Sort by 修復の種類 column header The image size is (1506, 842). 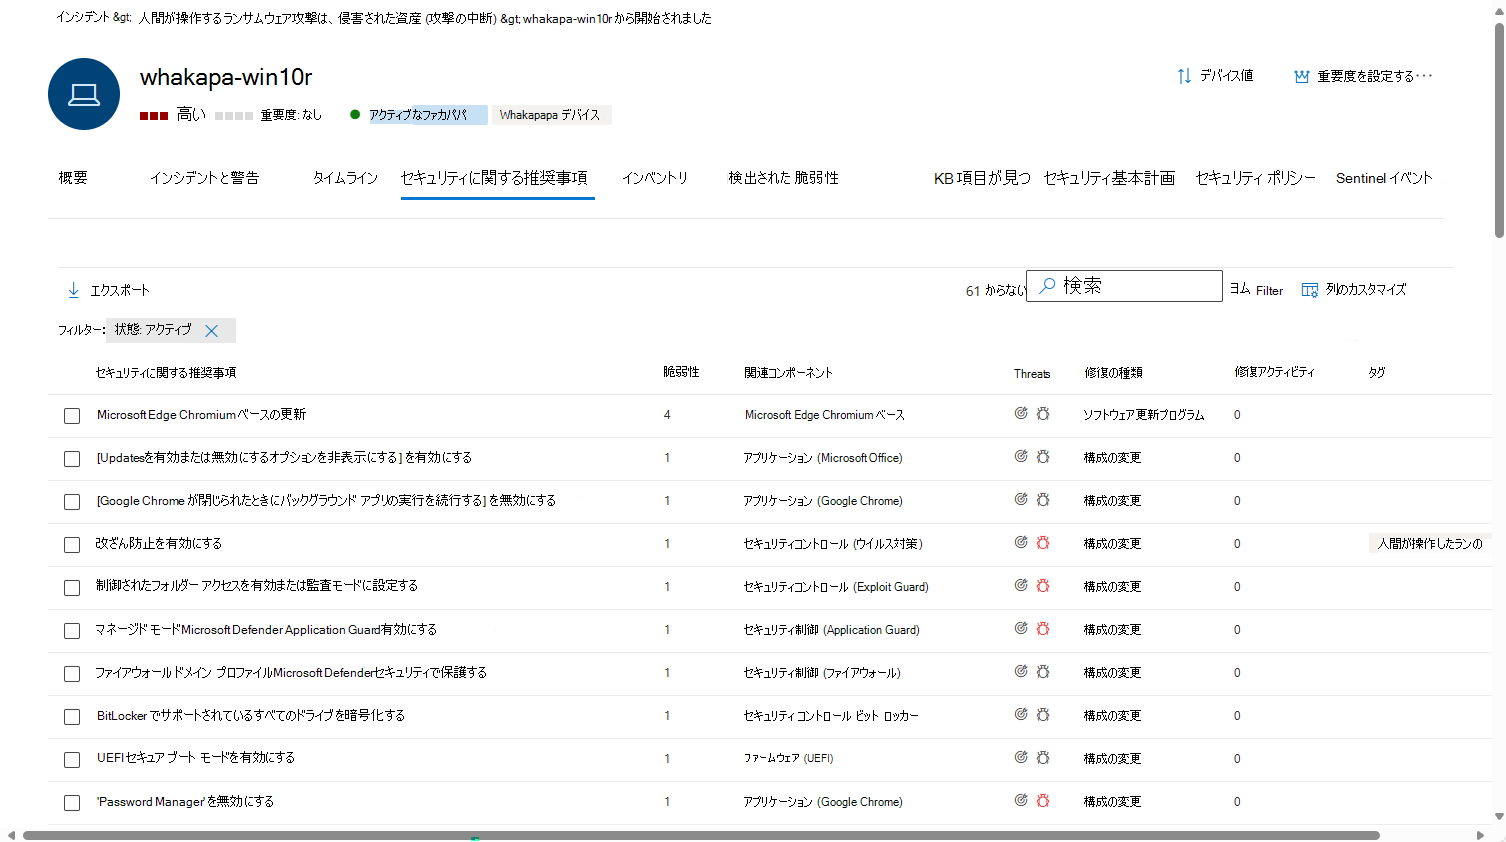point(1113,372)
